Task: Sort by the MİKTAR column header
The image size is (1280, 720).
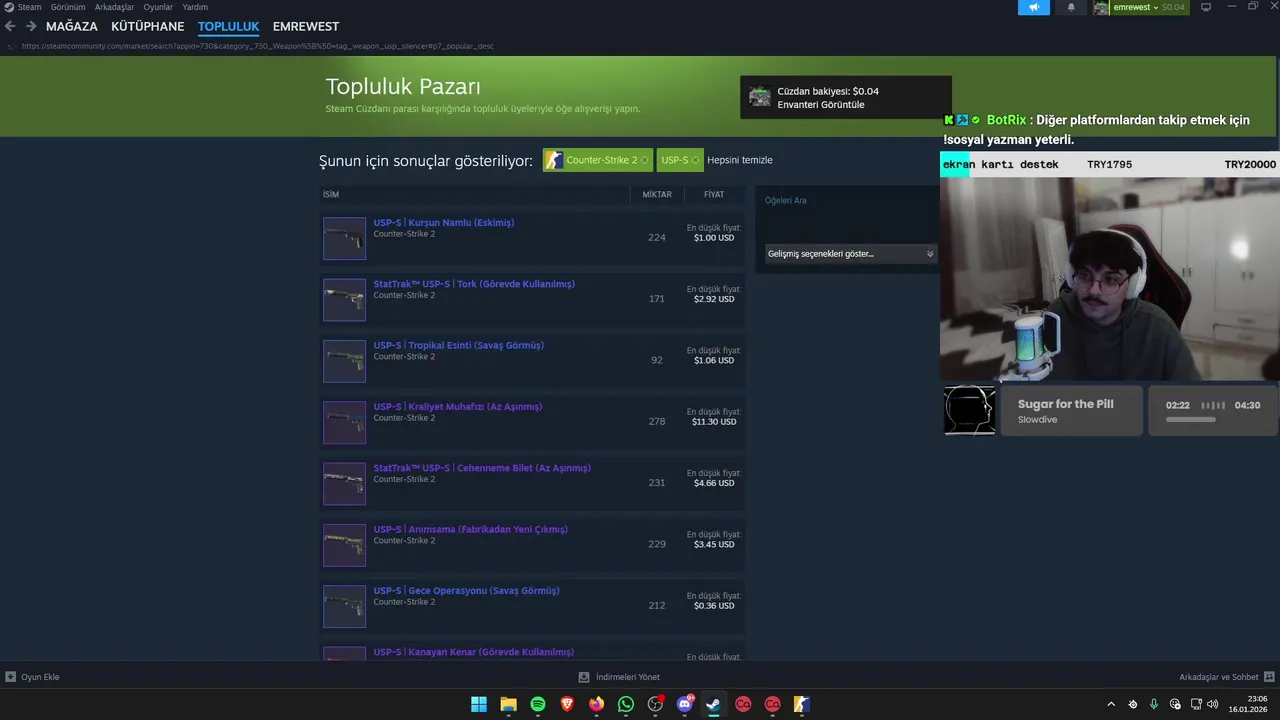Action: (x=657, y=194)
